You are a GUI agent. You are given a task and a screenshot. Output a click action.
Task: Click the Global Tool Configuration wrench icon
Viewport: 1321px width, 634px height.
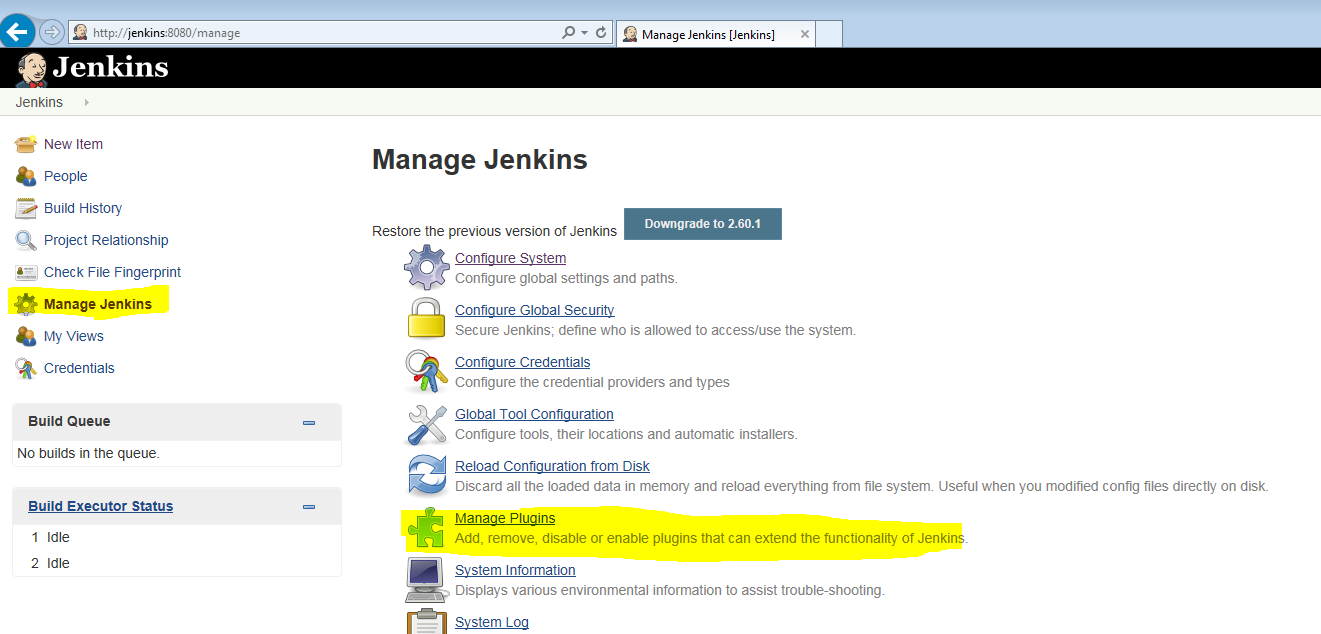[427, 424]
